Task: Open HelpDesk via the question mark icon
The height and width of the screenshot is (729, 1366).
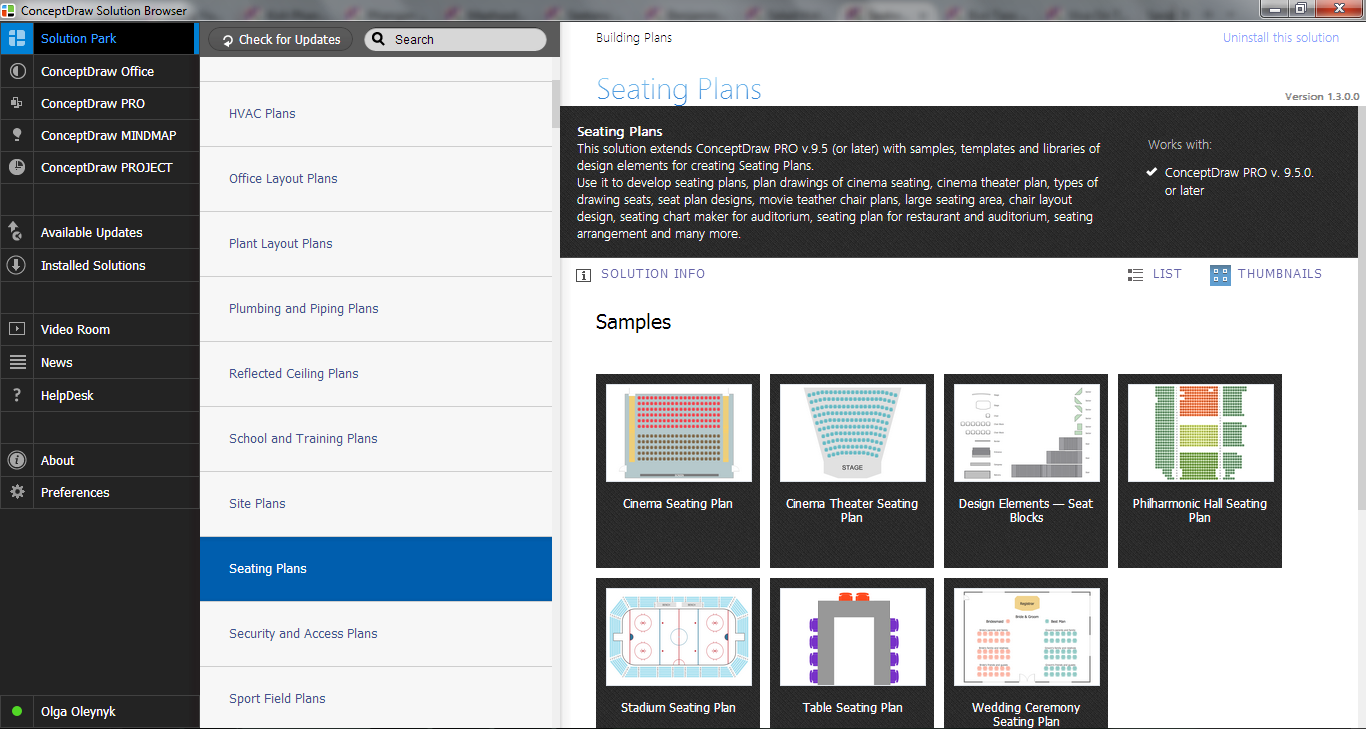Action: (16, 395)
